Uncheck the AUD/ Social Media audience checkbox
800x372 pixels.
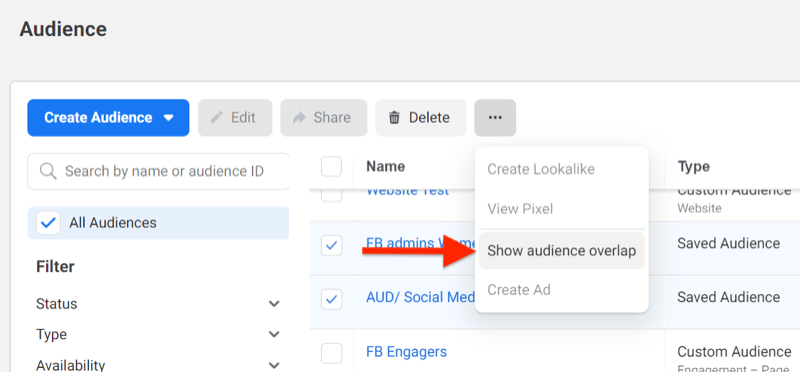click(x=332, y=299)
